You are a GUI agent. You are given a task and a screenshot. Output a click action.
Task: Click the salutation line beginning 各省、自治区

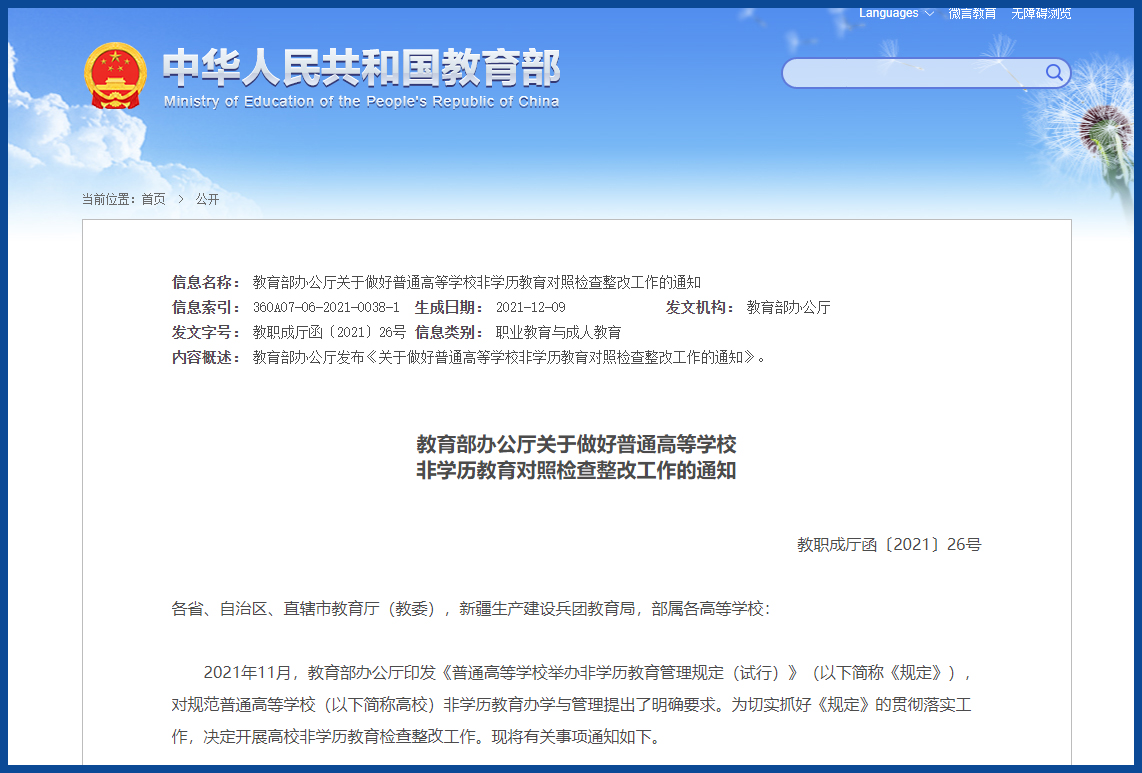click(x=471, y=608)
